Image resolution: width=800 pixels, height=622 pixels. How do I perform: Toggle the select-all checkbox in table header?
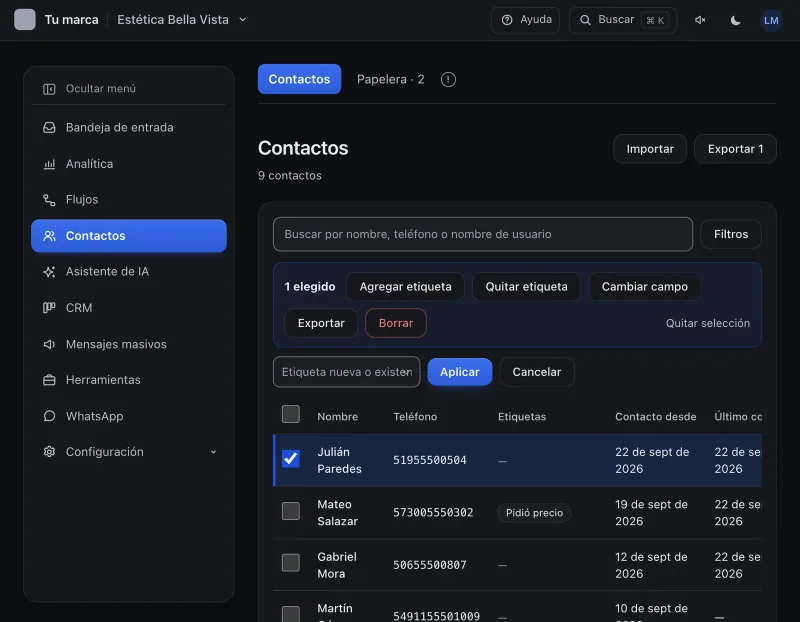click(x=291, y=414)
